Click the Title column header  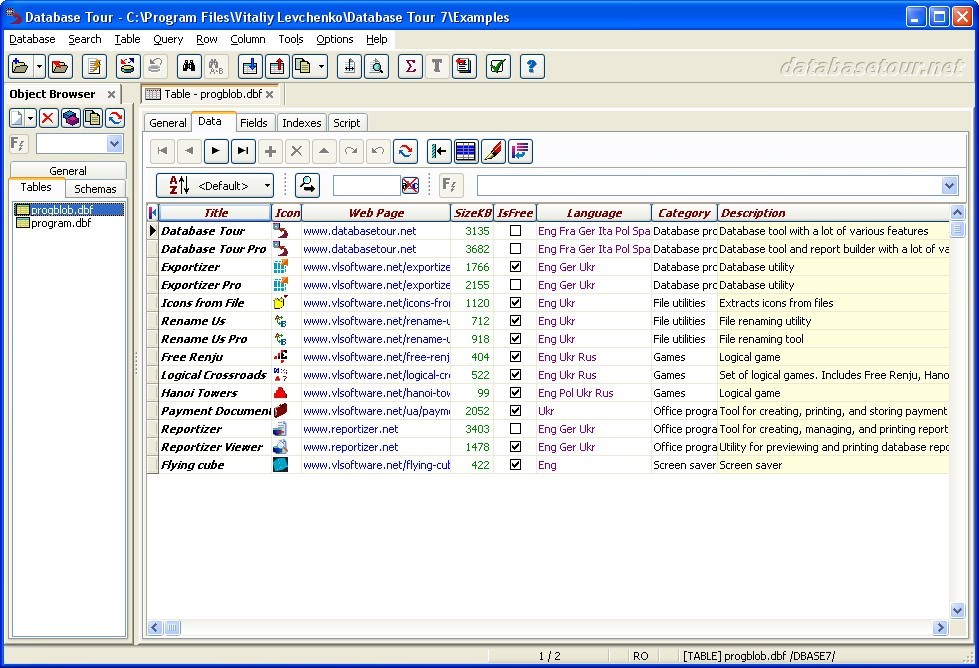coord(215,213)
